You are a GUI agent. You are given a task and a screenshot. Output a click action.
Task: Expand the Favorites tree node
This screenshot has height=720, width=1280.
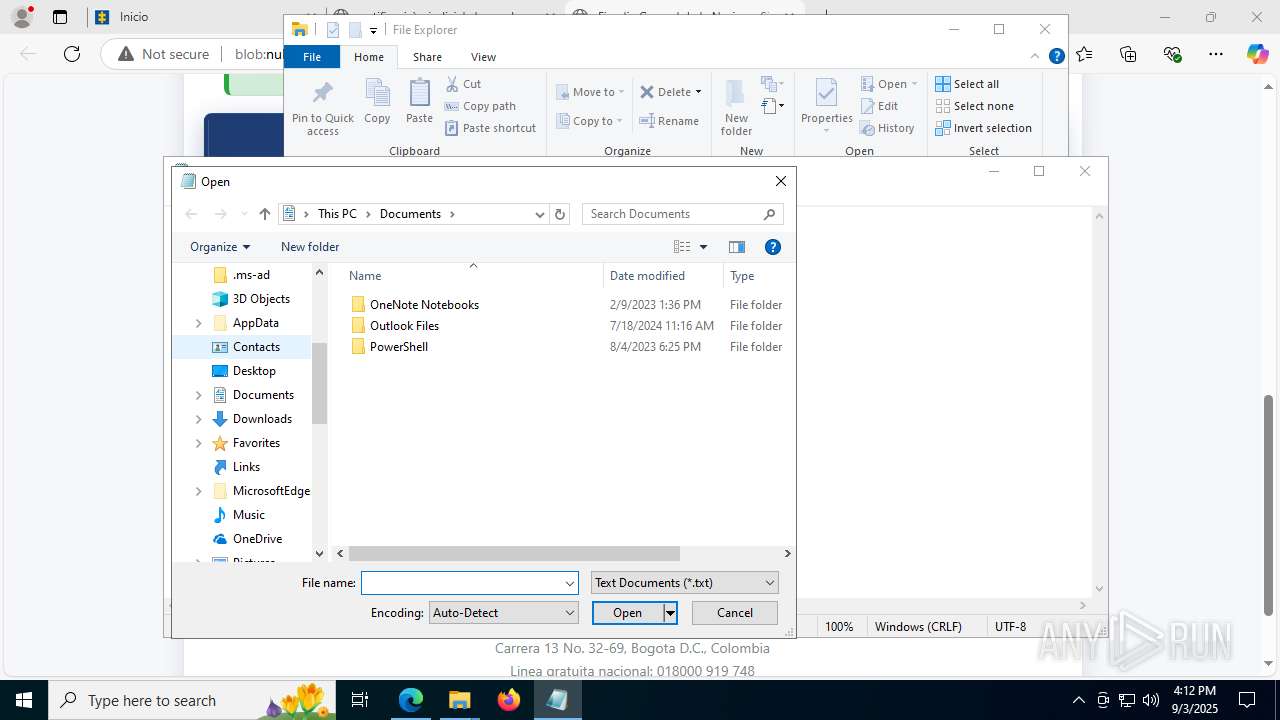point(198,443)
